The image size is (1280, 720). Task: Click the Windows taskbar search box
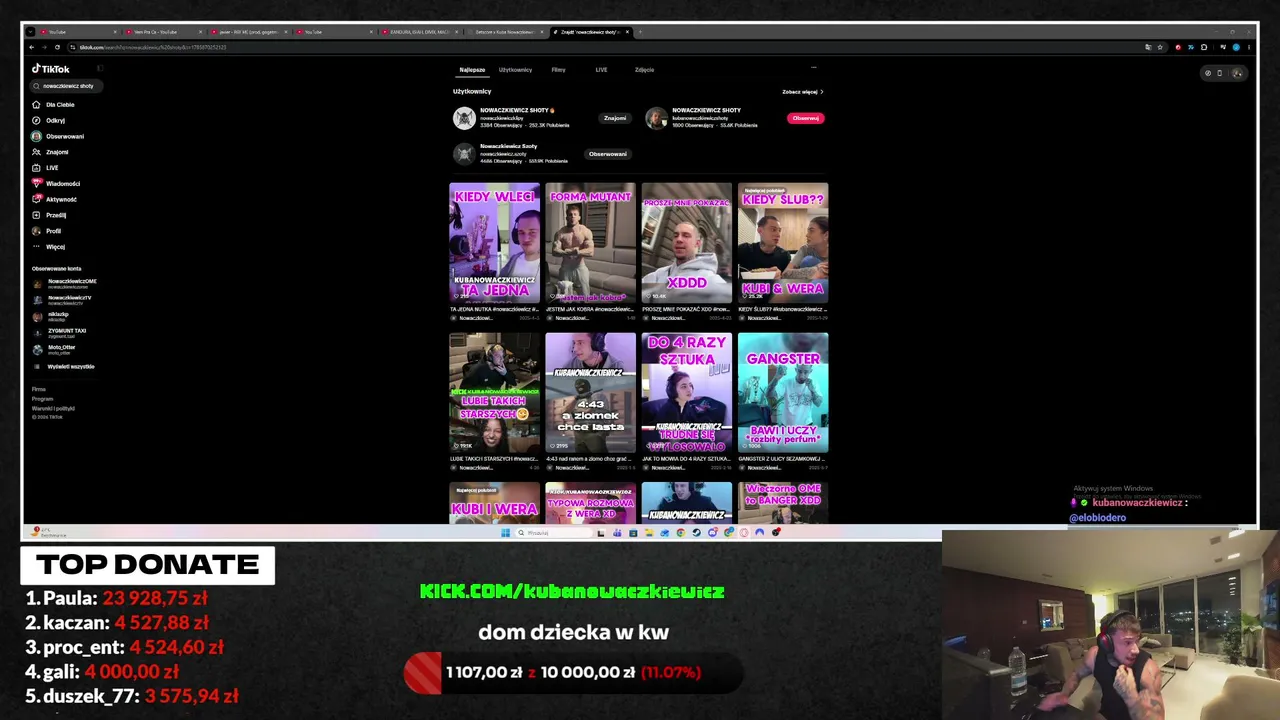click(554, 533)
